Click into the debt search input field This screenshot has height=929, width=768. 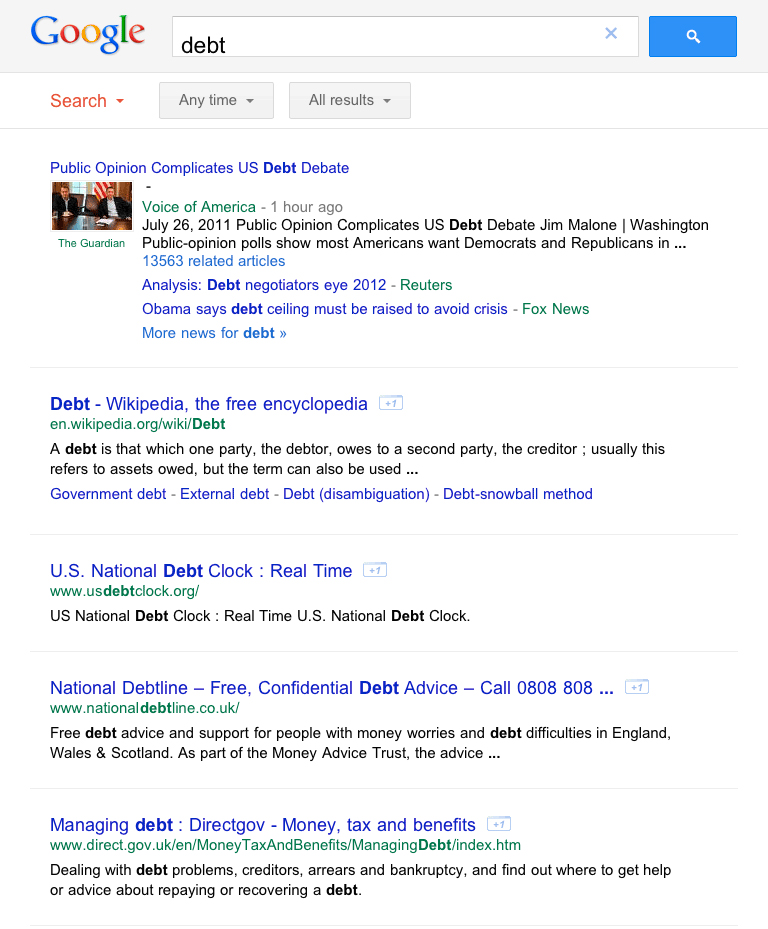point(385,37)
